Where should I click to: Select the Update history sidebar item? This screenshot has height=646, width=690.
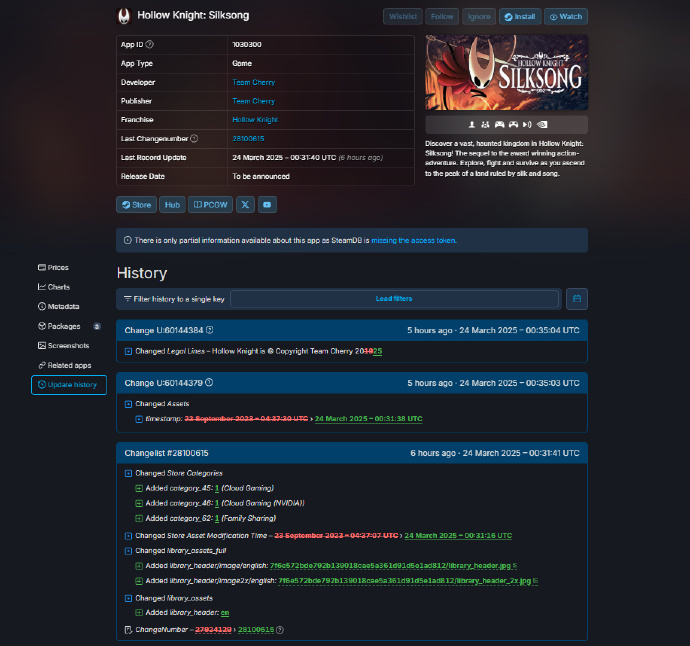[69, 385]
